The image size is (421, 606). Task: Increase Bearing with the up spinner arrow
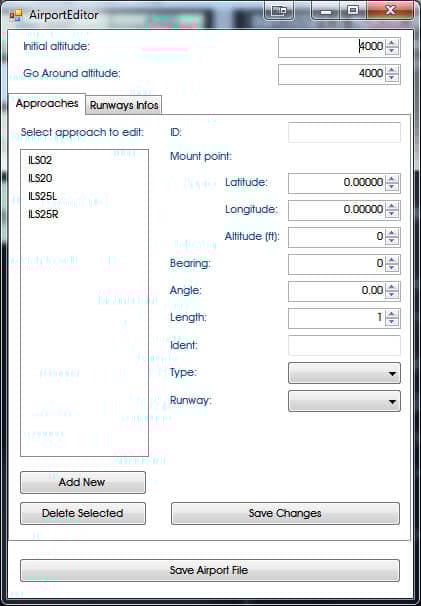tap(392, 260)
